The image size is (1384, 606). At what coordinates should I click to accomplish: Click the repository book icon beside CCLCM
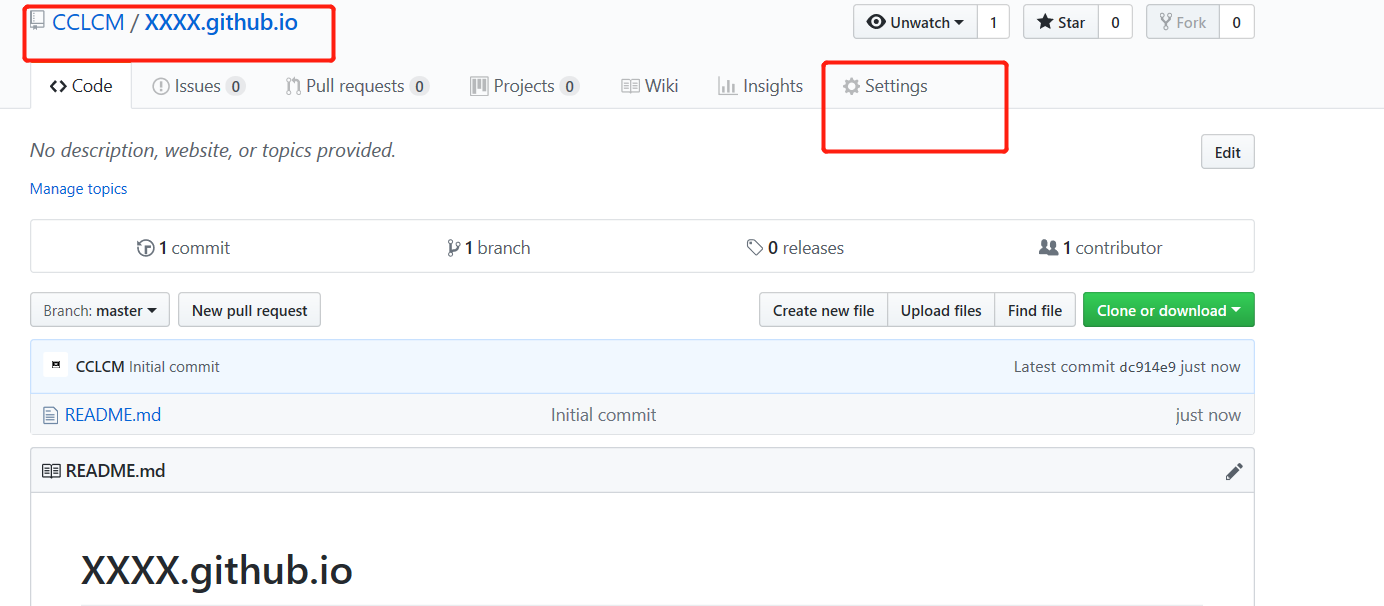pyautogui.click(x=37, y=21)
